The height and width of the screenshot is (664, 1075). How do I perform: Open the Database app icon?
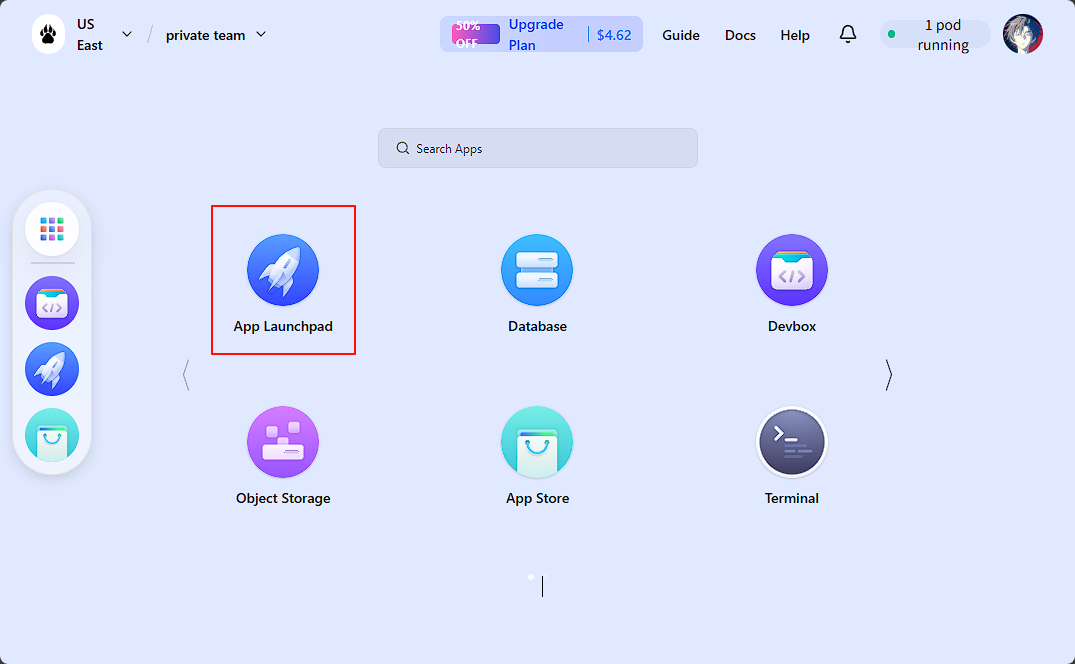pyautogui.click(x=537, y=270)
